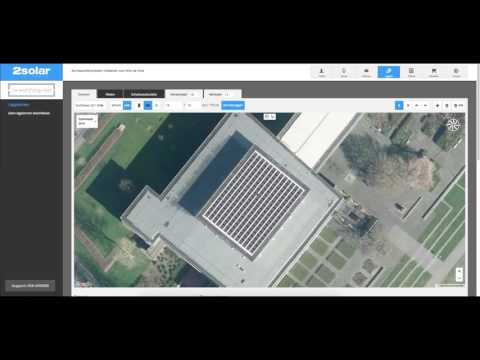
Task: Switch to the first dark tab above the map
Action: [x=110, y=94]
